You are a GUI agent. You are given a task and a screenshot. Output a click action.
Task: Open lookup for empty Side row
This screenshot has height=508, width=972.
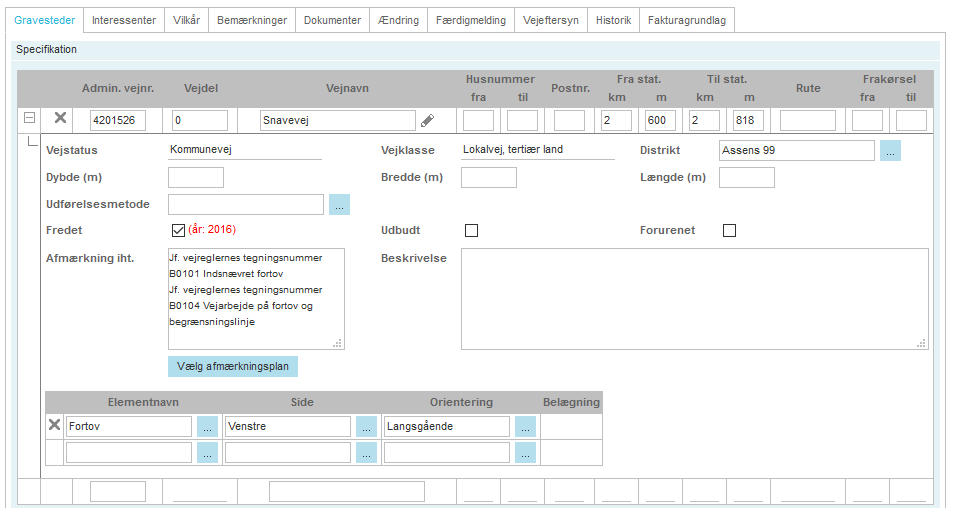point(366,453)
